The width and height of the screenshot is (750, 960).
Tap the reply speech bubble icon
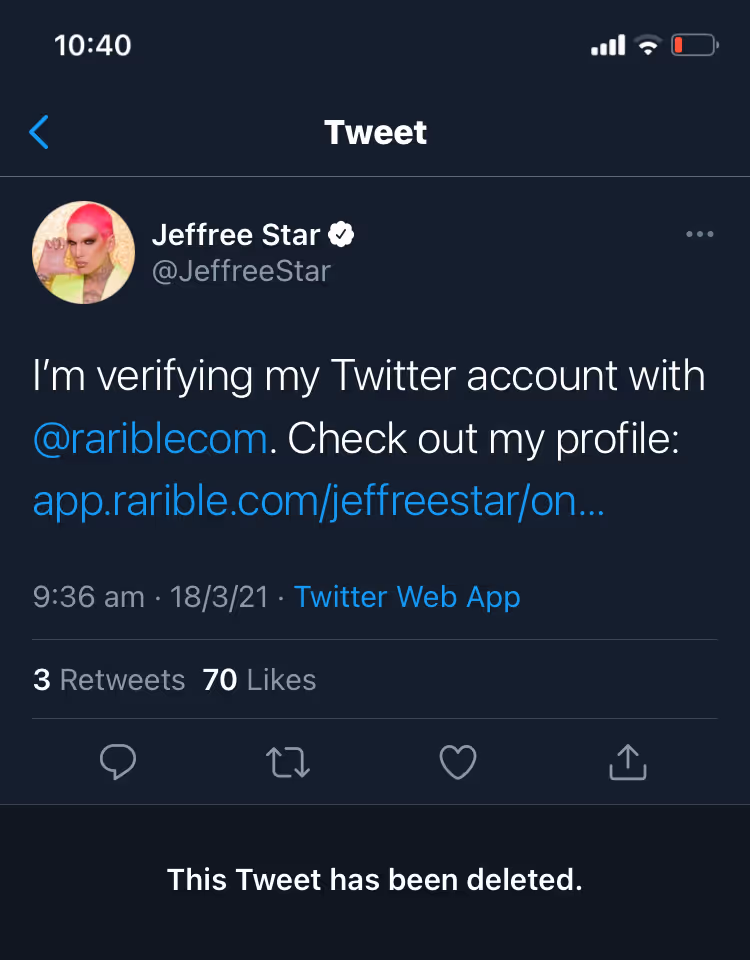click(118, 763)
